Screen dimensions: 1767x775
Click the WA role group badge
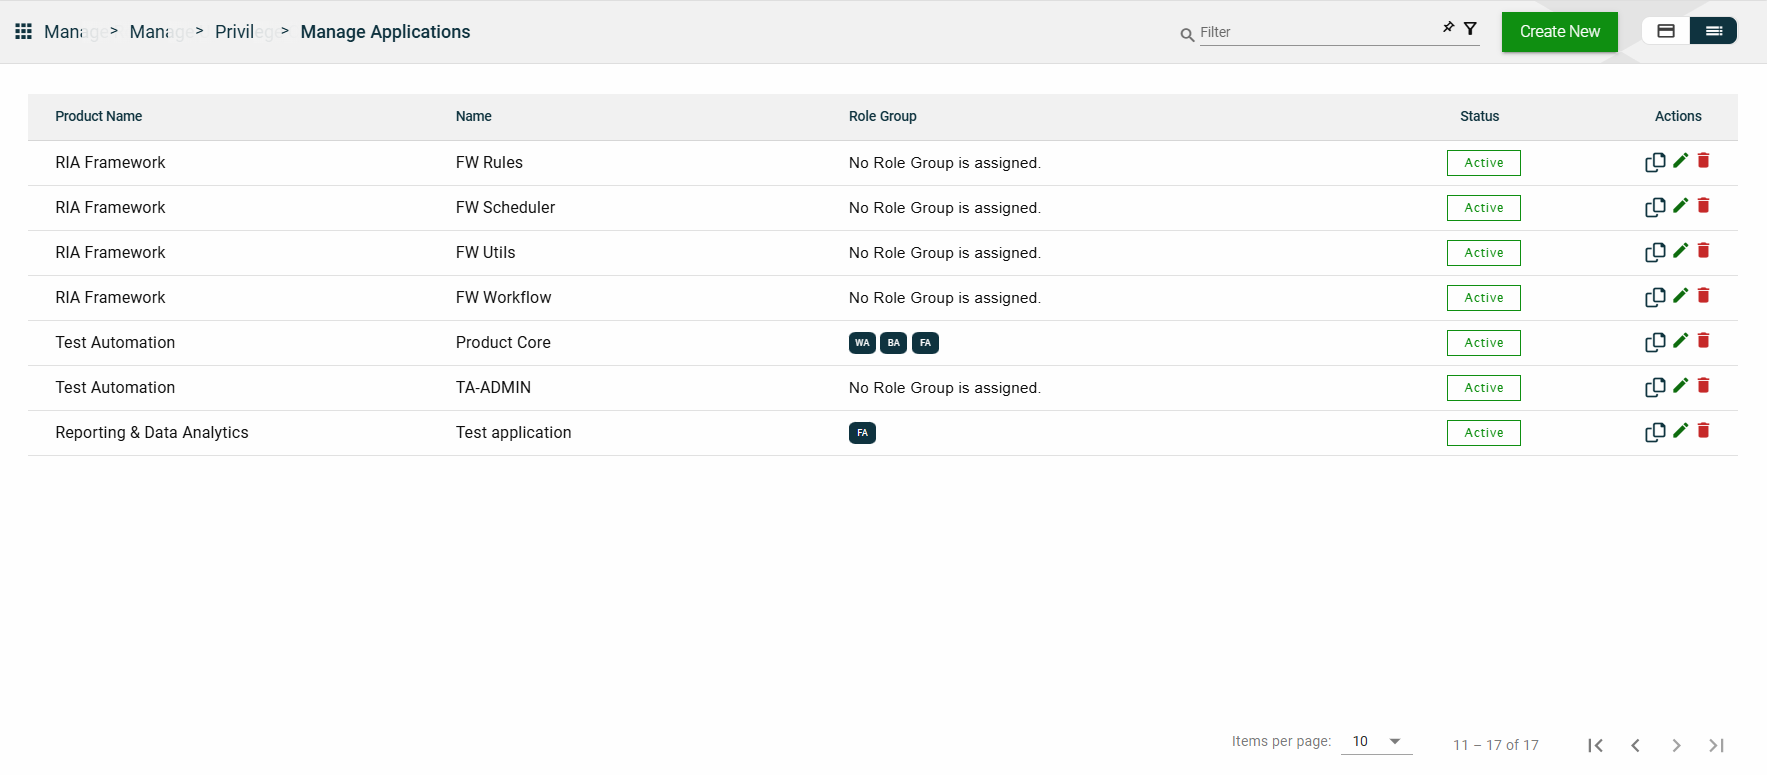[862, 343]
